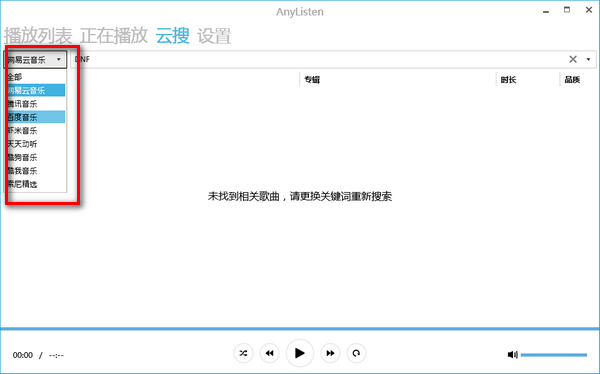Adjust the volume slider
The width and height of the screenshot is (600, 374).
coord(554,355)
